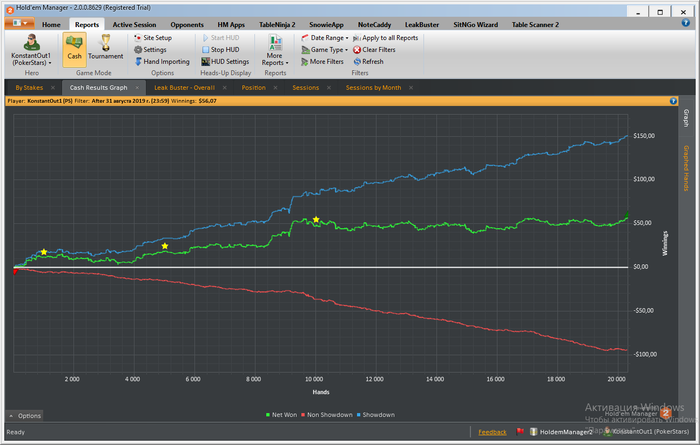
Task: Switch to Leak Buster - Overall tab
Action: point(184,87)
